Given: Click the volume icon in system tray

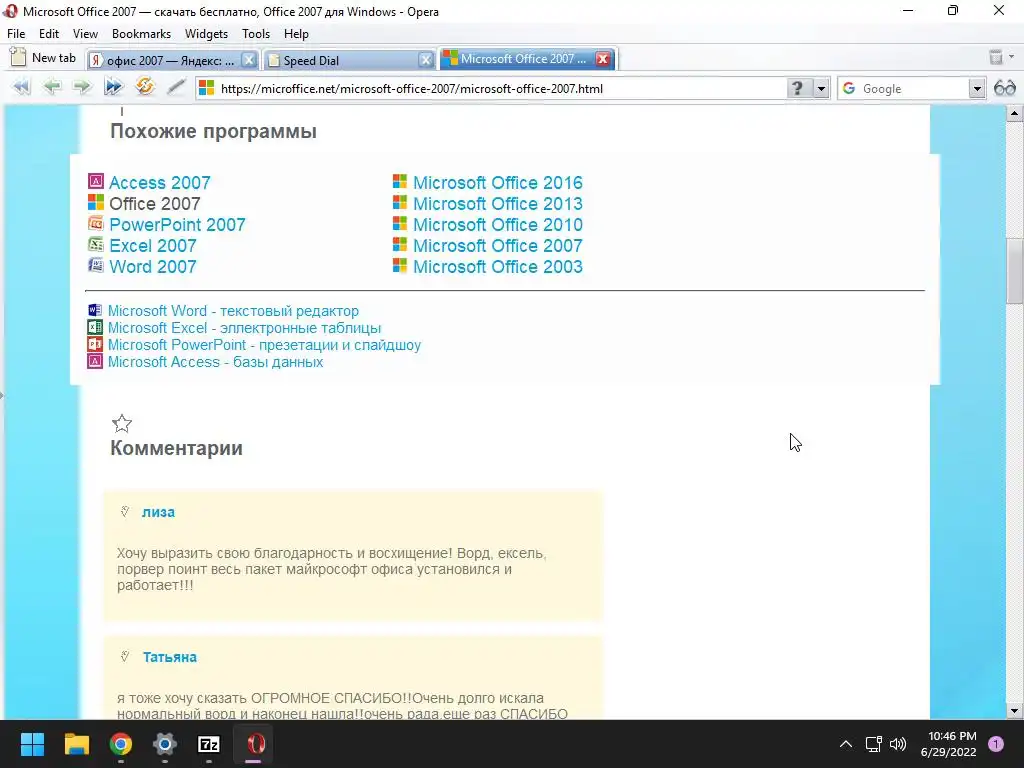Looking at the screenshot, I should tap(898, 744).
